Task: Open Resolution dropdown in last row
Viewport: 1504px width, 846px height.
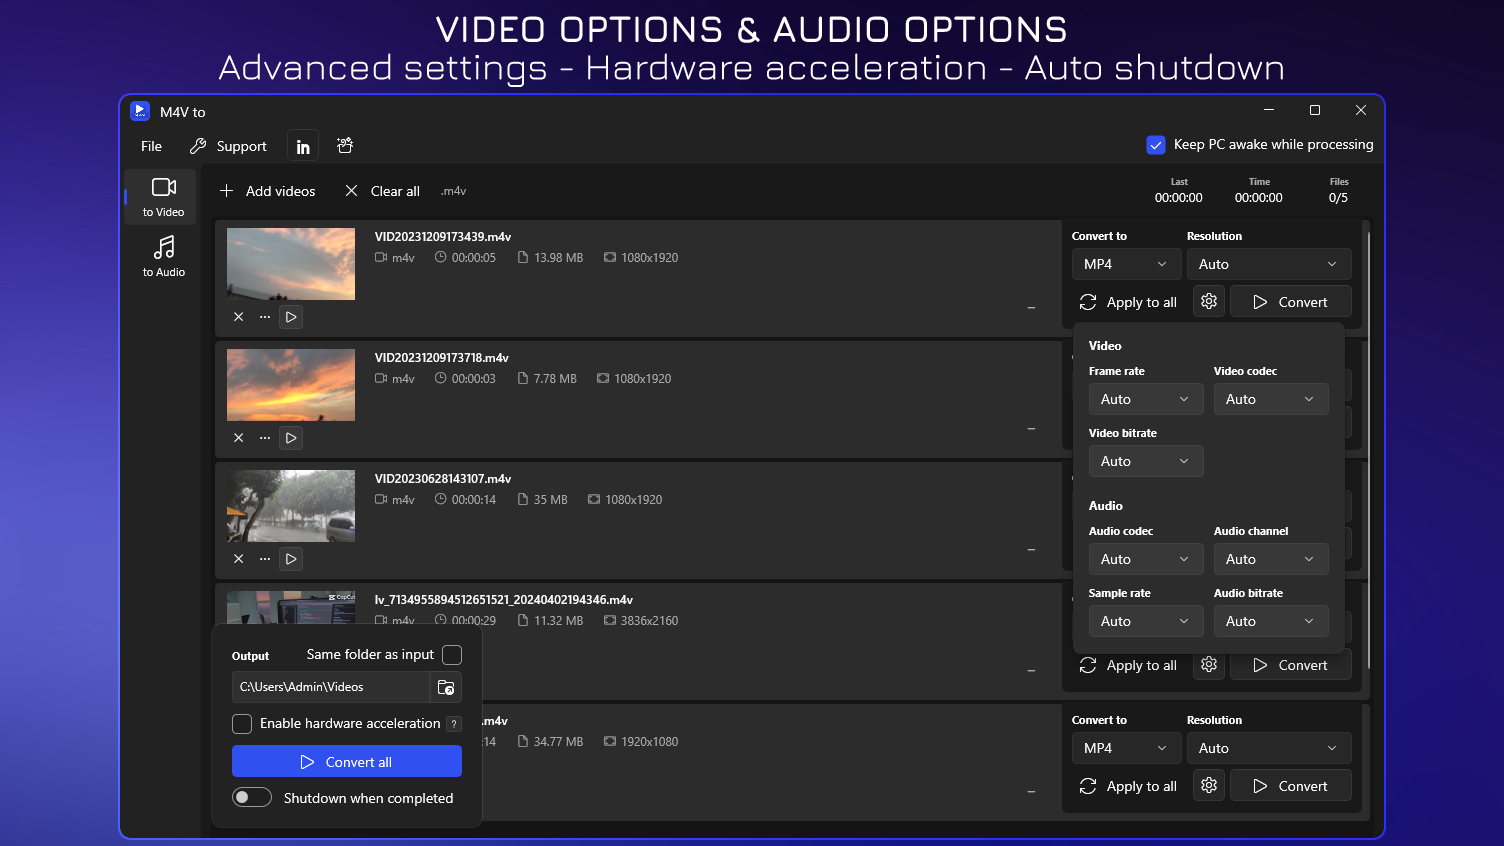Action: [x=1269, y=748]
